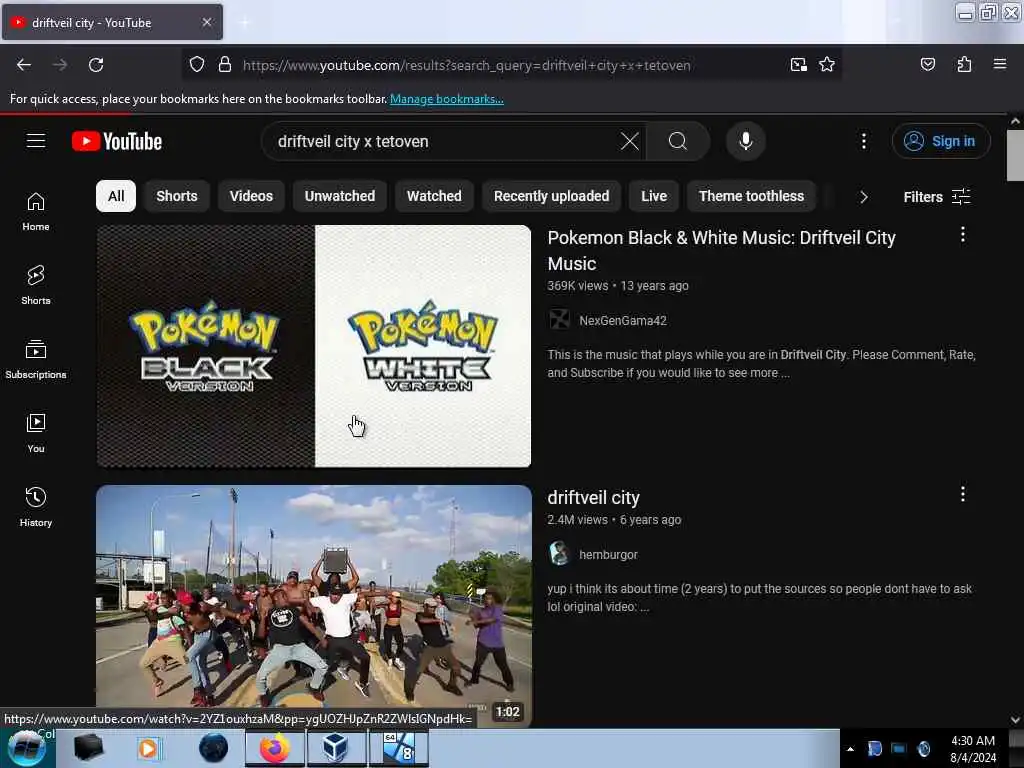This screenshot has width=1024, height=768.
Task: Open the YouTube hamburger guide menu
Action: (36, 141)
